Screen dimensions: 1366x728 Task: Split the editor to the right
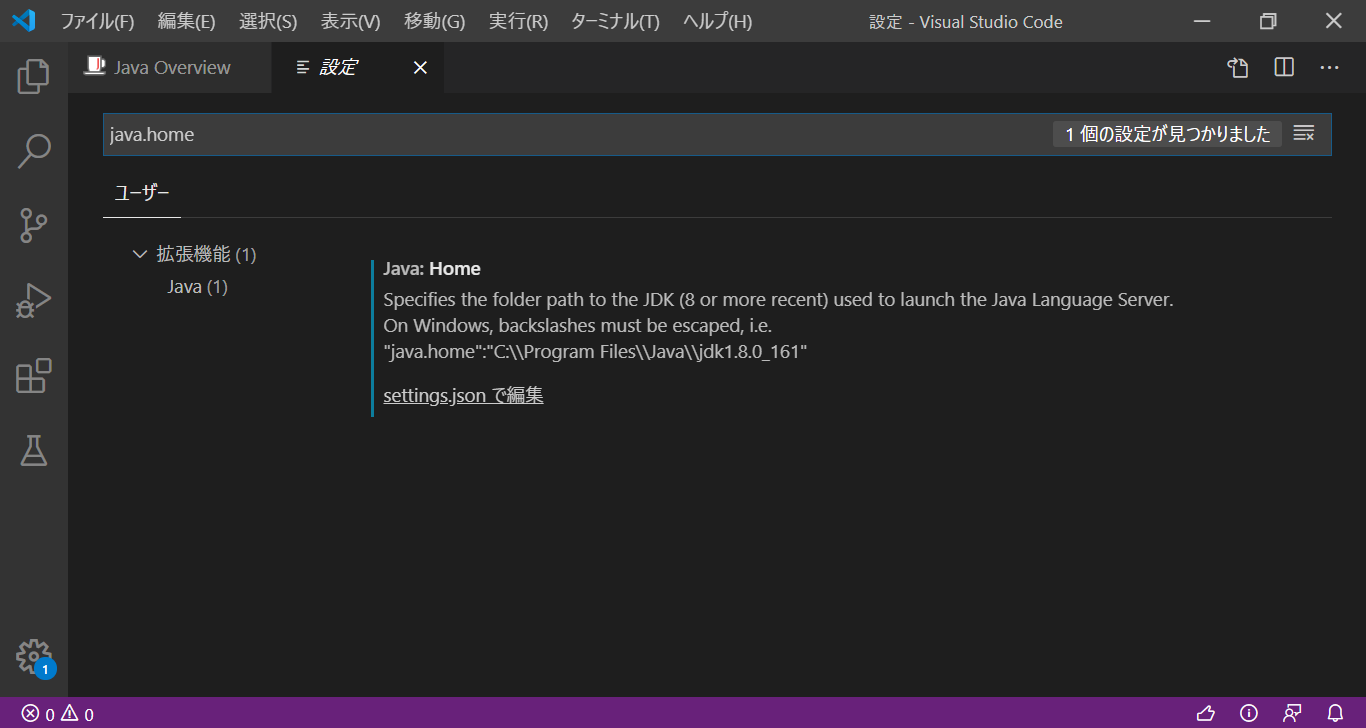(x=1284, y=67)
